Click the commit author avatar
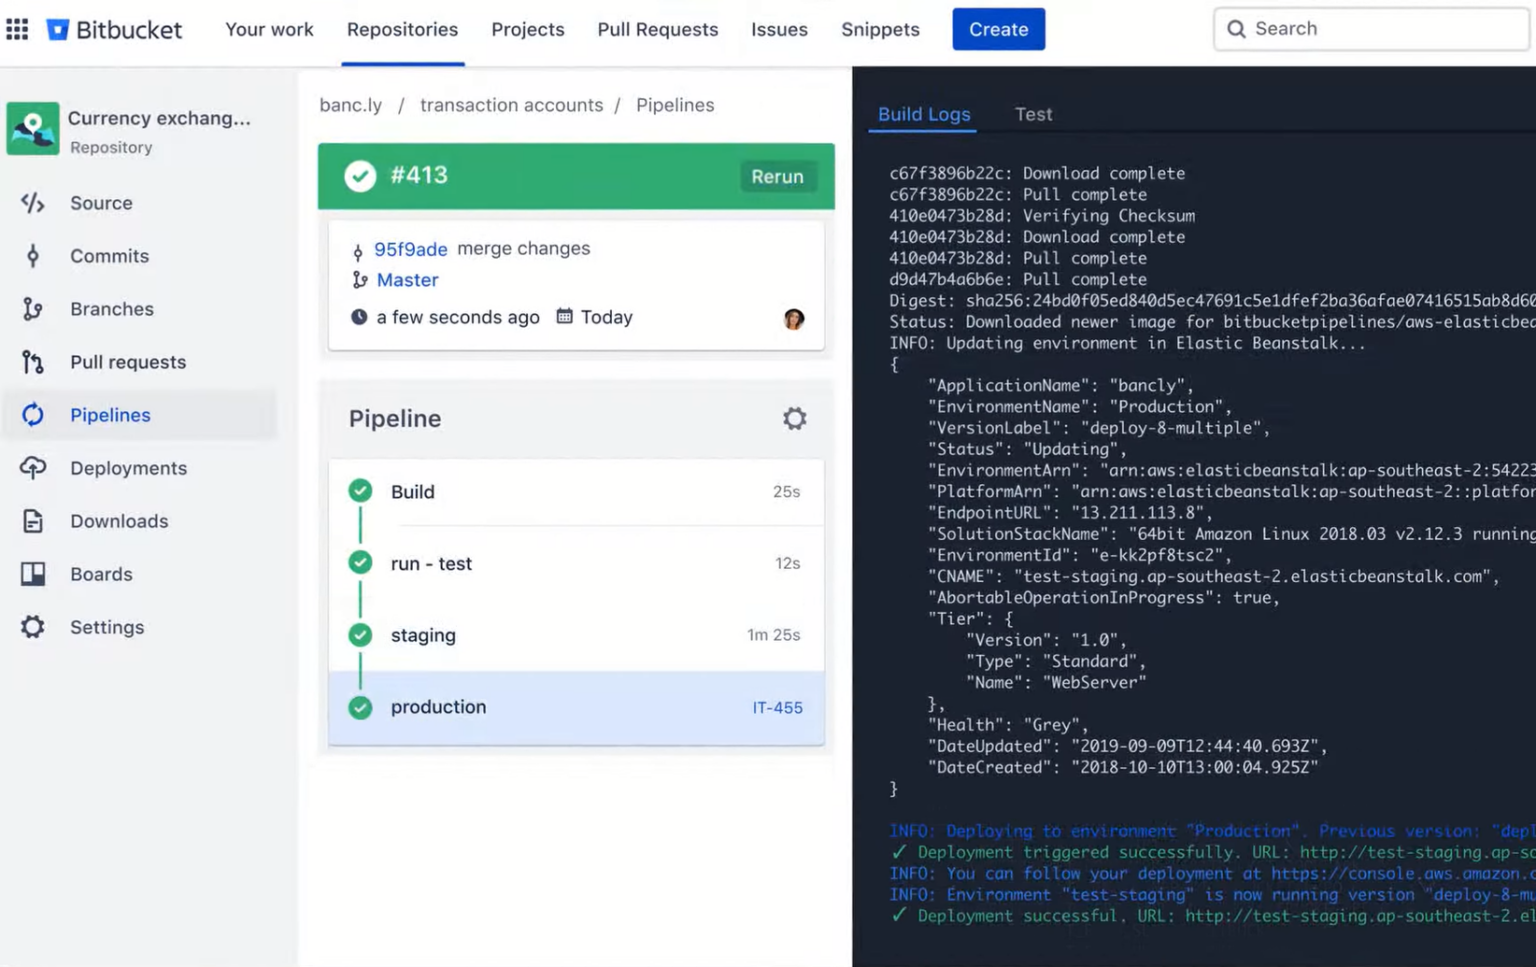The width and height of the screenshot is (1536, 967). coord(794,319)
